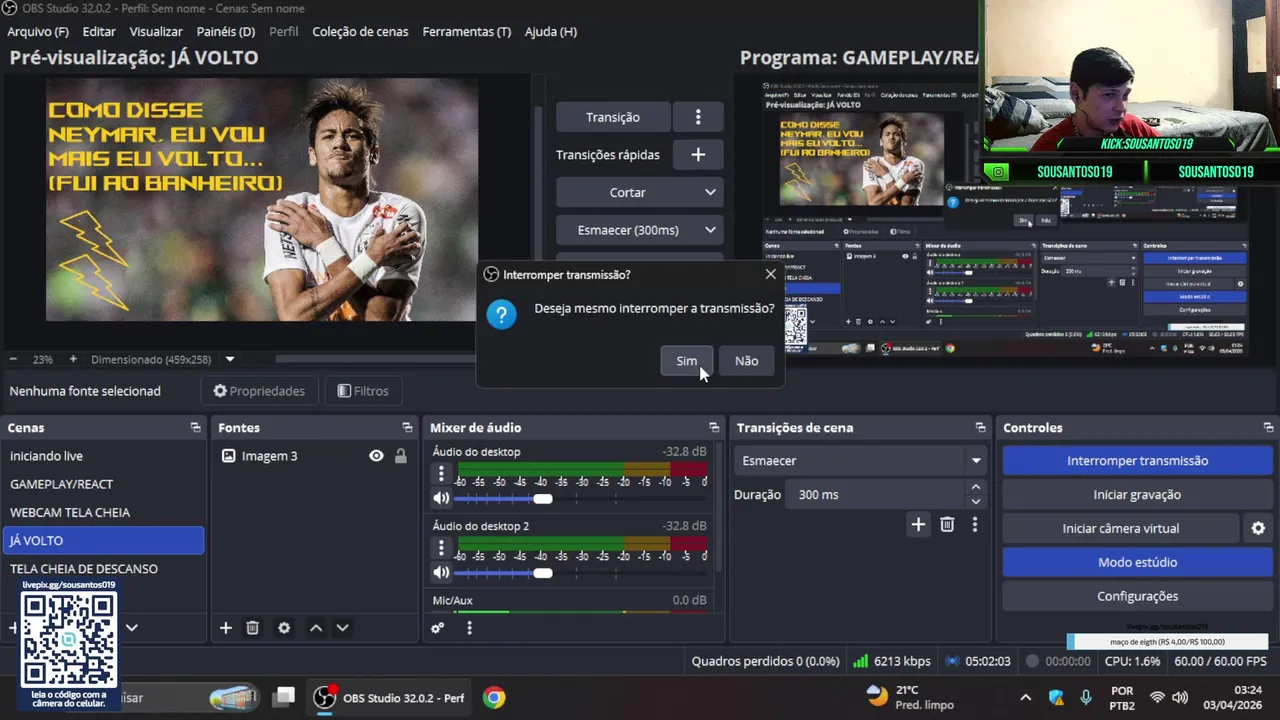
Task: Open Áudio do desktop 2 options menu
Action: coord(441,548)
